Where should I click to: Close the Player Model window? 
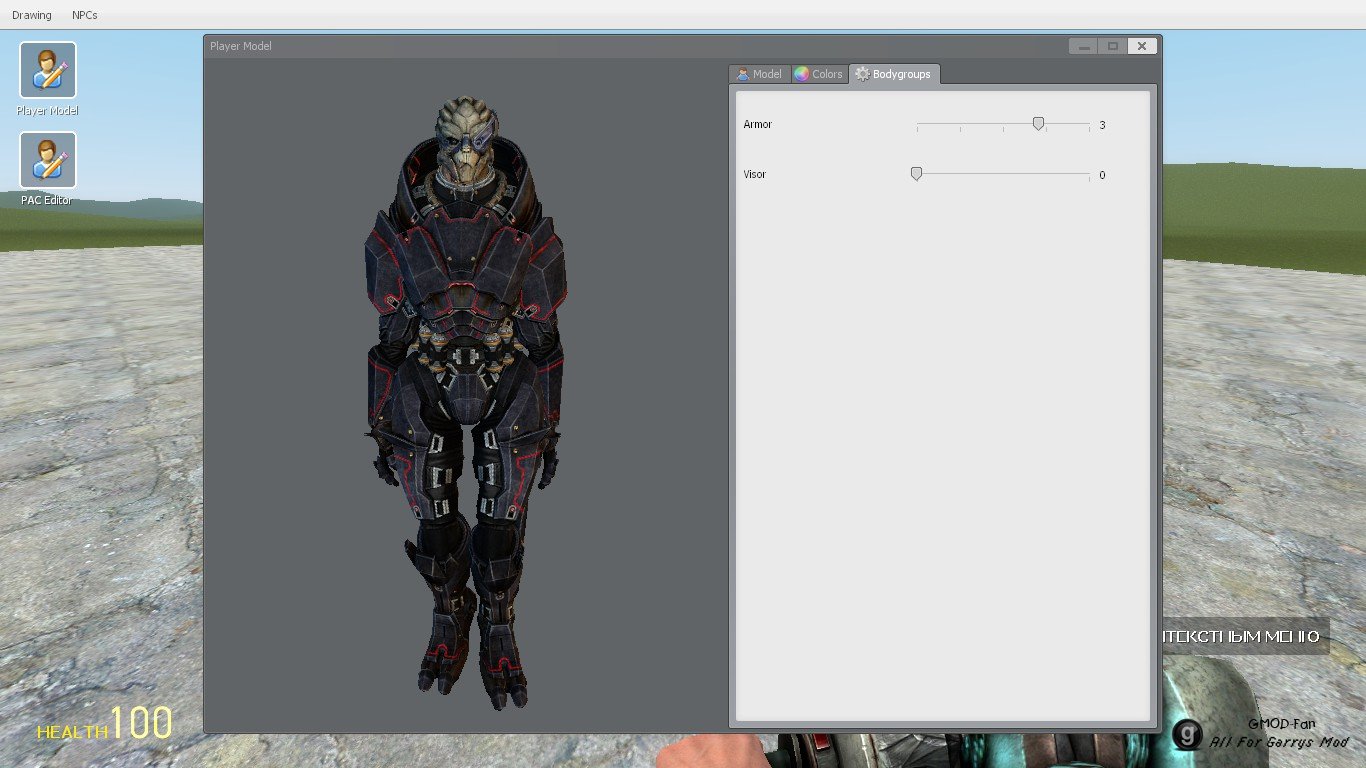[x=1142, y=46]
